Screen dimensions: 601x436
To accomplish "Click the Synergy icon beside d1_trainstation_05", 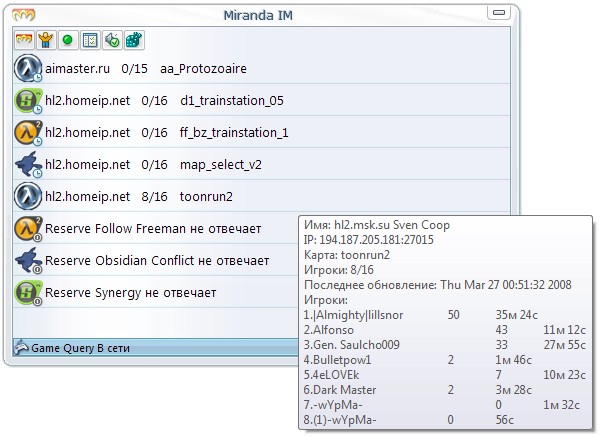I will pyautogui.click(x=28, y=100).
